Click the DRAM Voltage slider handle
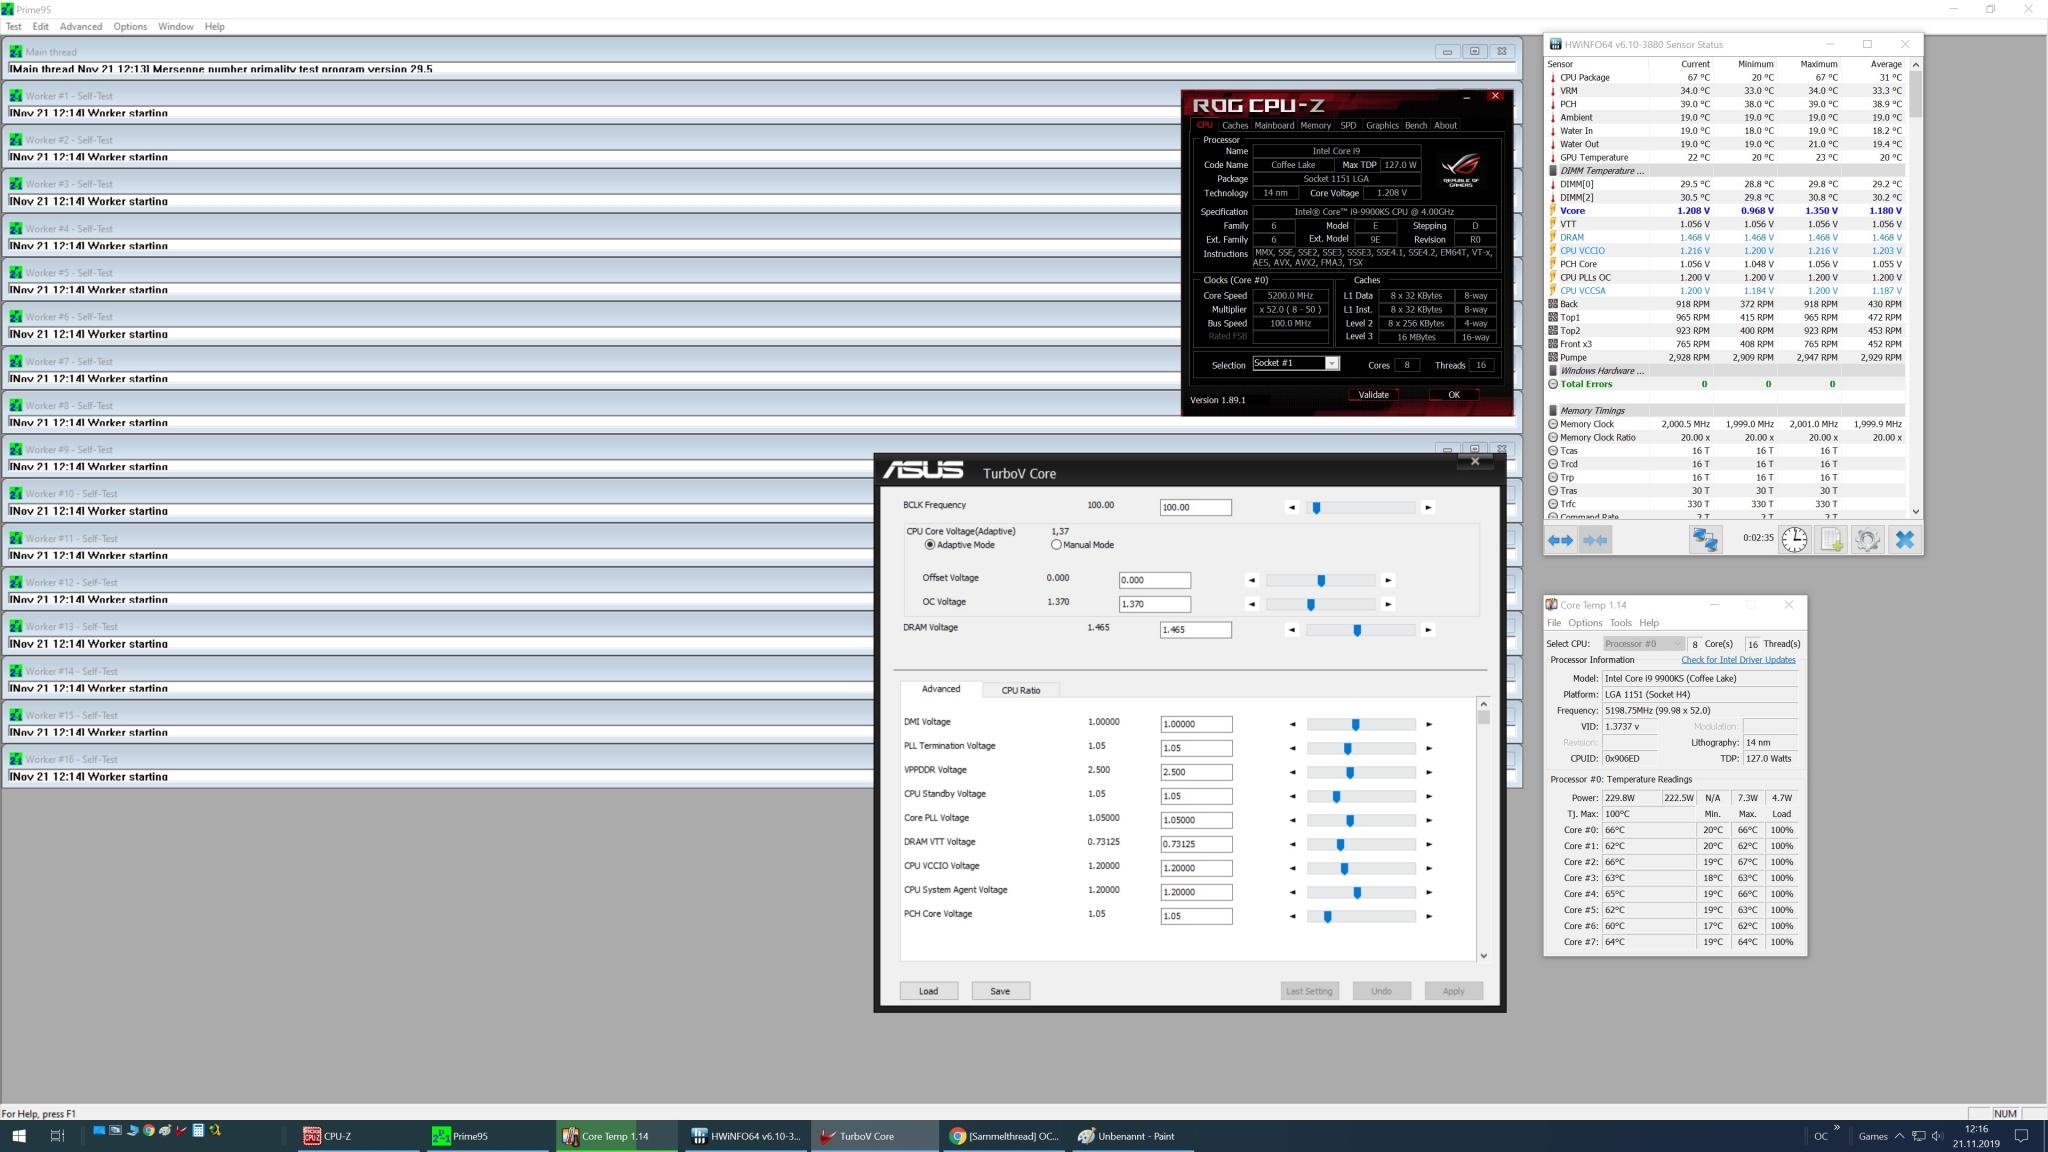The width and height of the screenshot is (2048, 1152). [x=1357, y=631]
